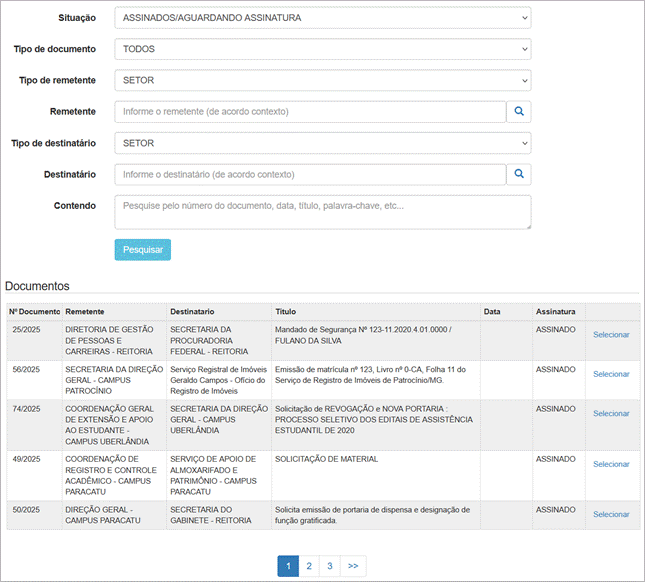The width and height of the screenshot is (645, 582).
Task: Click into the Remetente input field
Action: (x=310, y=112)
